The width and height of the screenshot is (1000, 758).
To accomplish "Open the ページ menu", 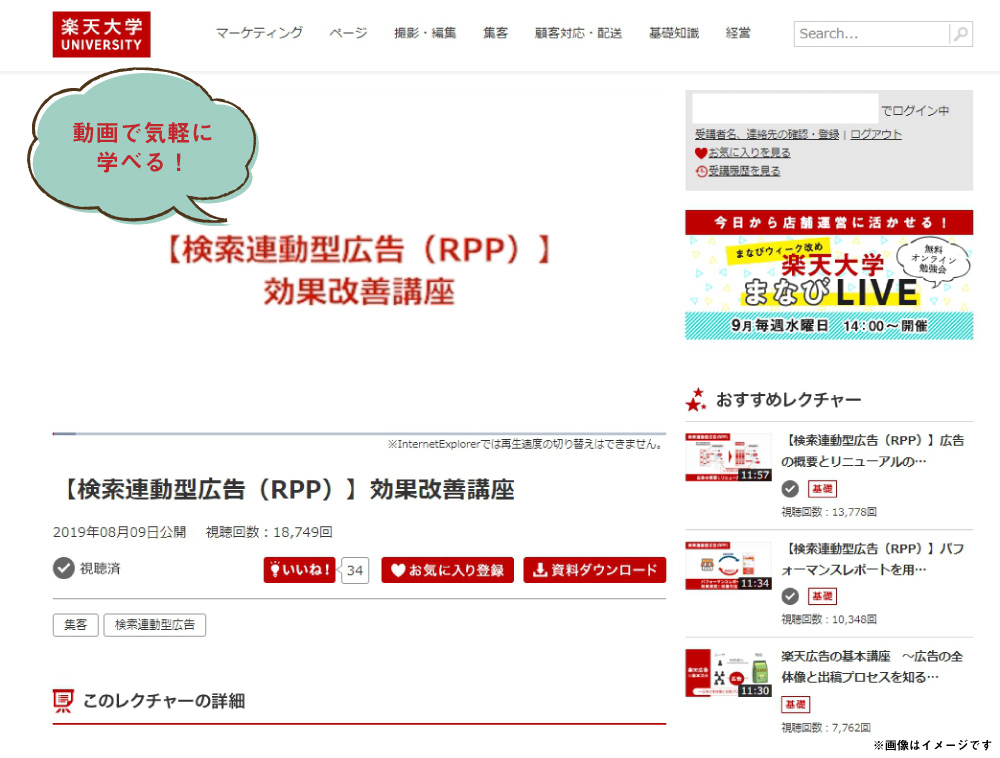I will [x=348, y=33].
